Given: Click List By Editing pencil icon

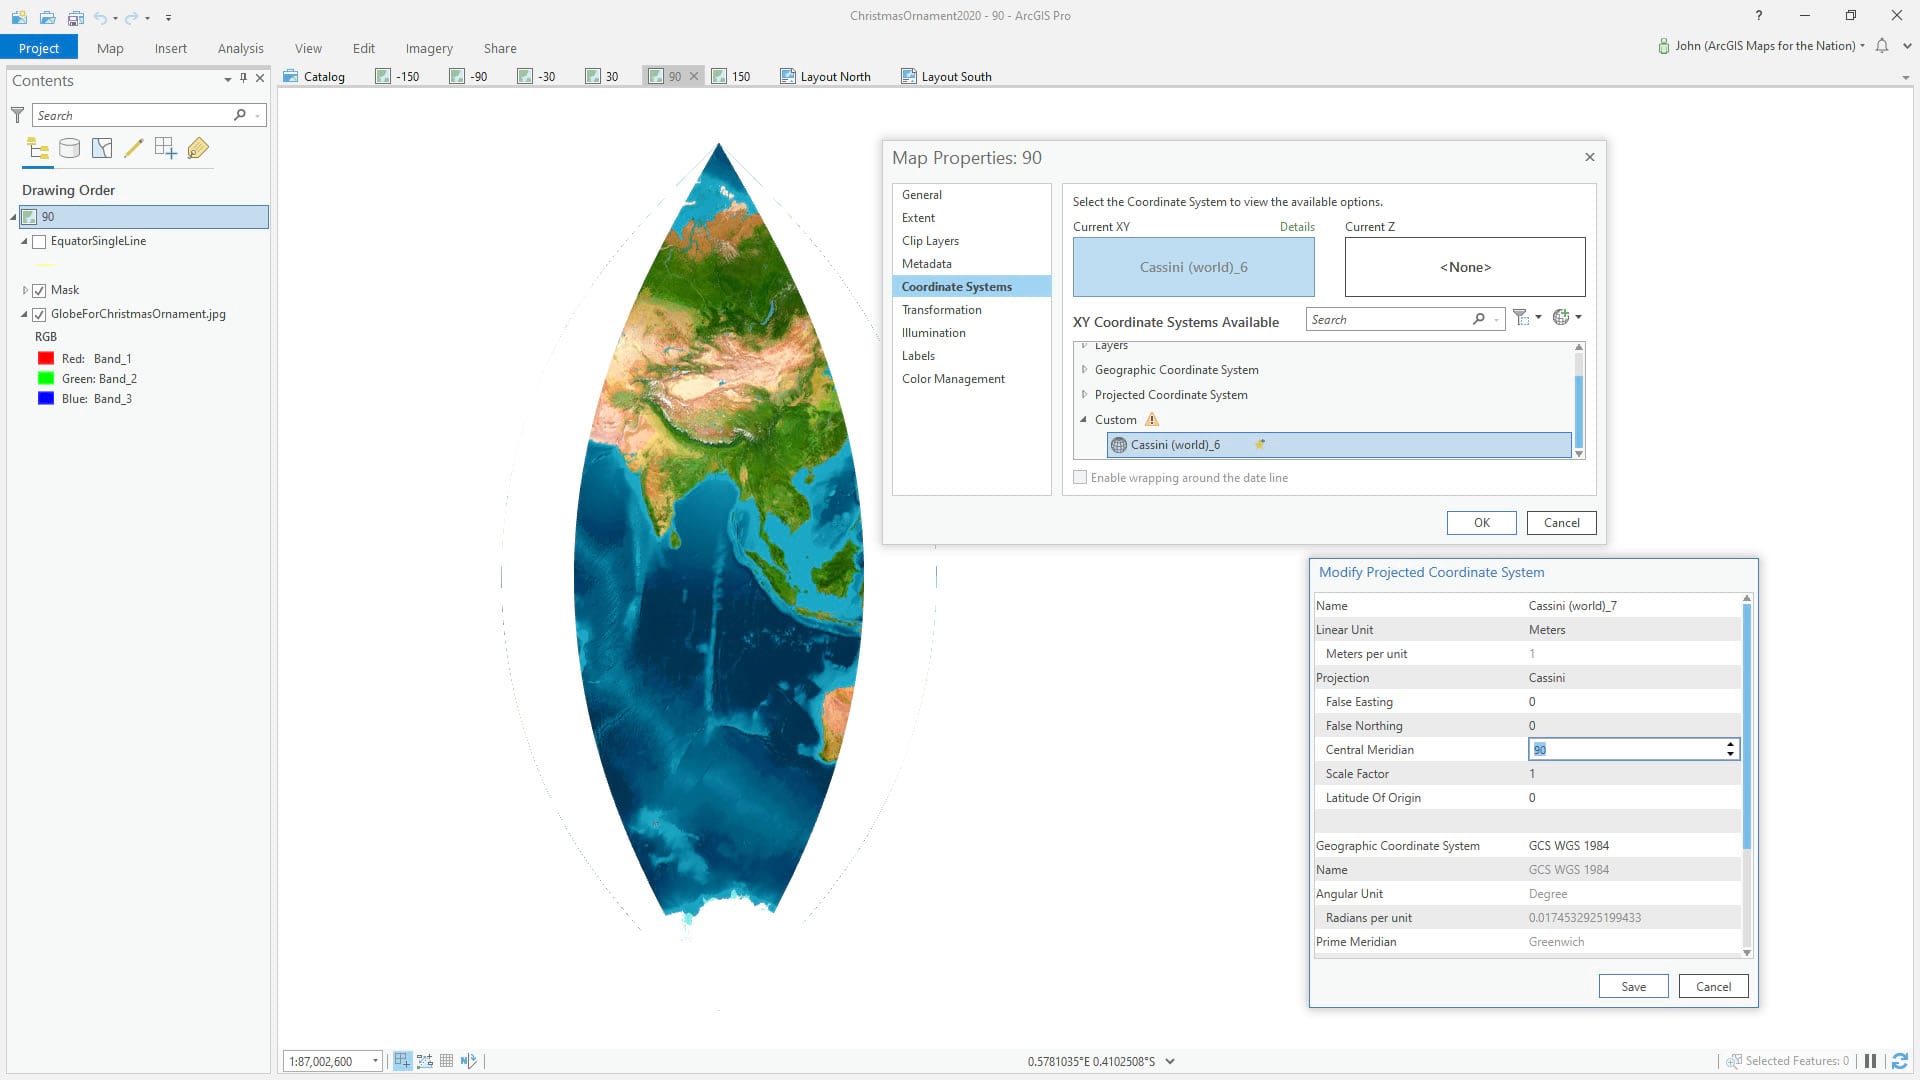Looking at the screenshot, I should click(x=134, y=149).
